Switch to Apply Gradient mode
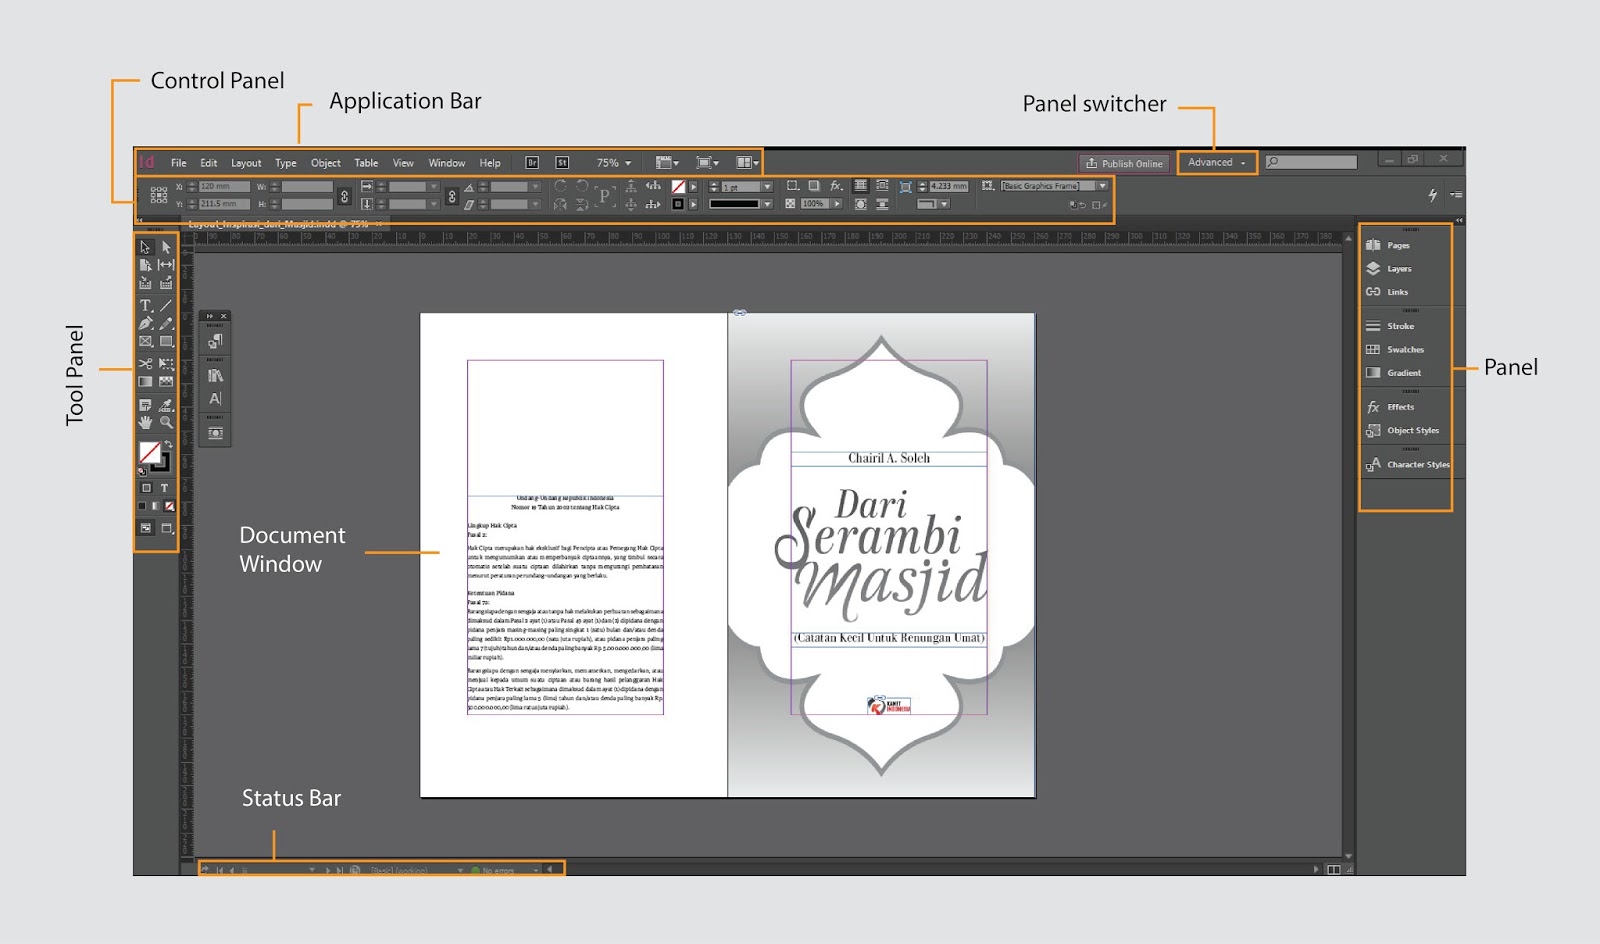This screenshot has width=1600, height=944. click(155, 506)
